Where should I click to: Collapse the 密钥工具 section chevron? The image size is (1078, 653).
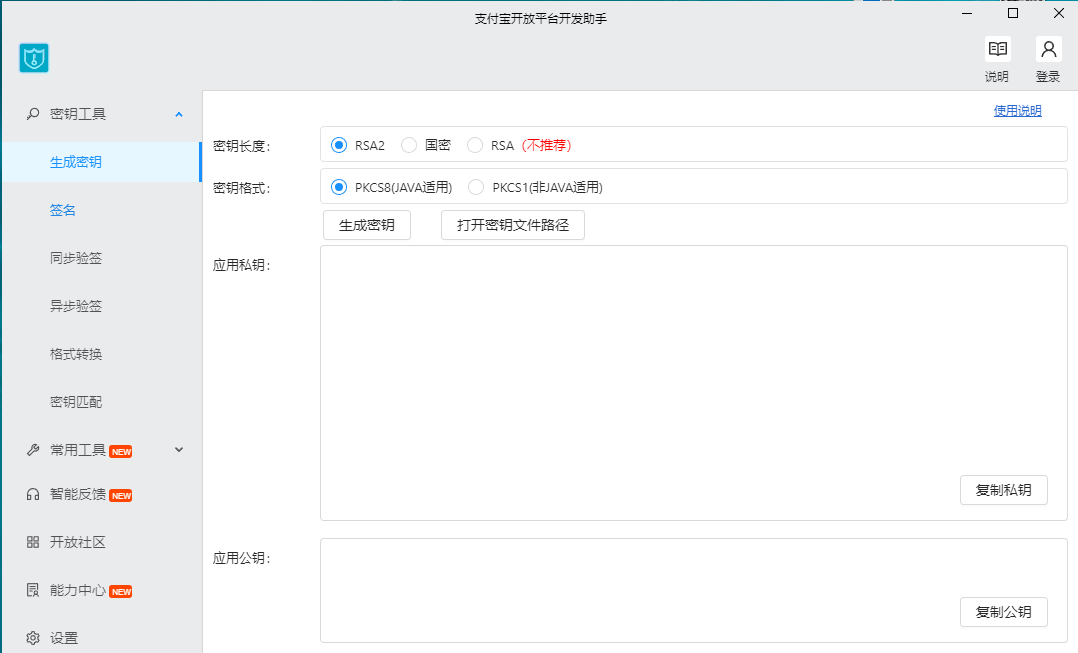179,114
